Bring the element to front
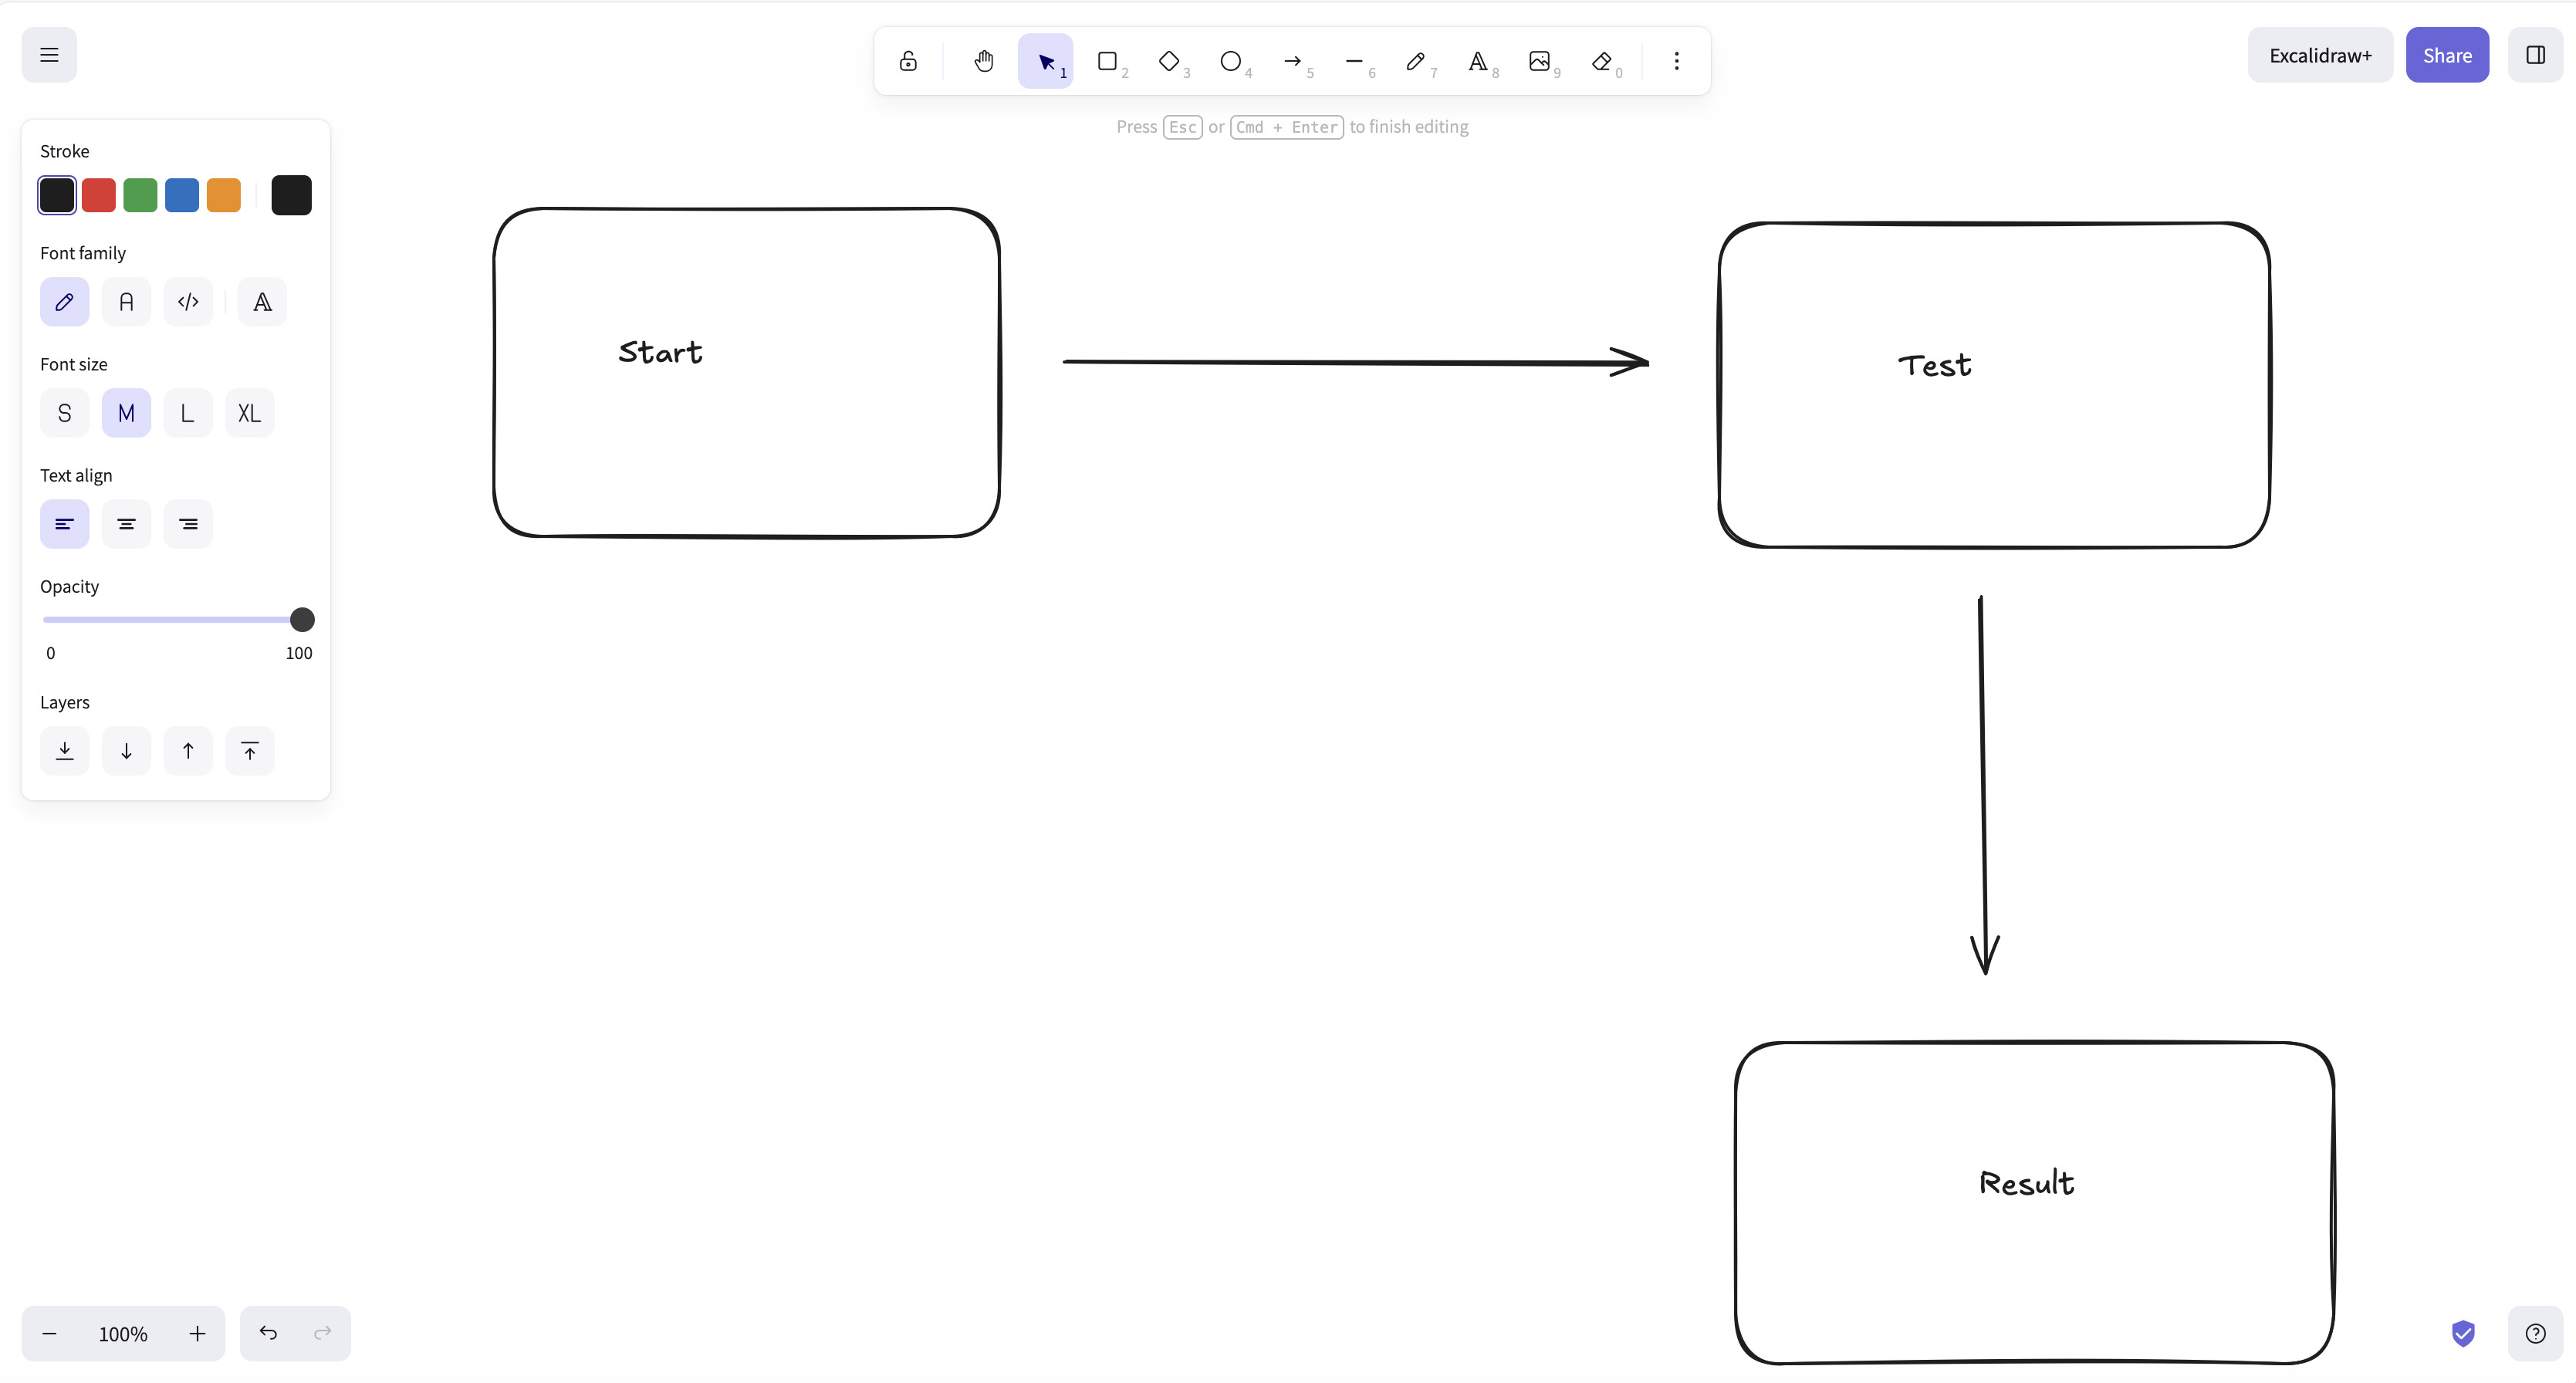The height and width of the screenshot is (1383, 2576). [x=250, y=751]
